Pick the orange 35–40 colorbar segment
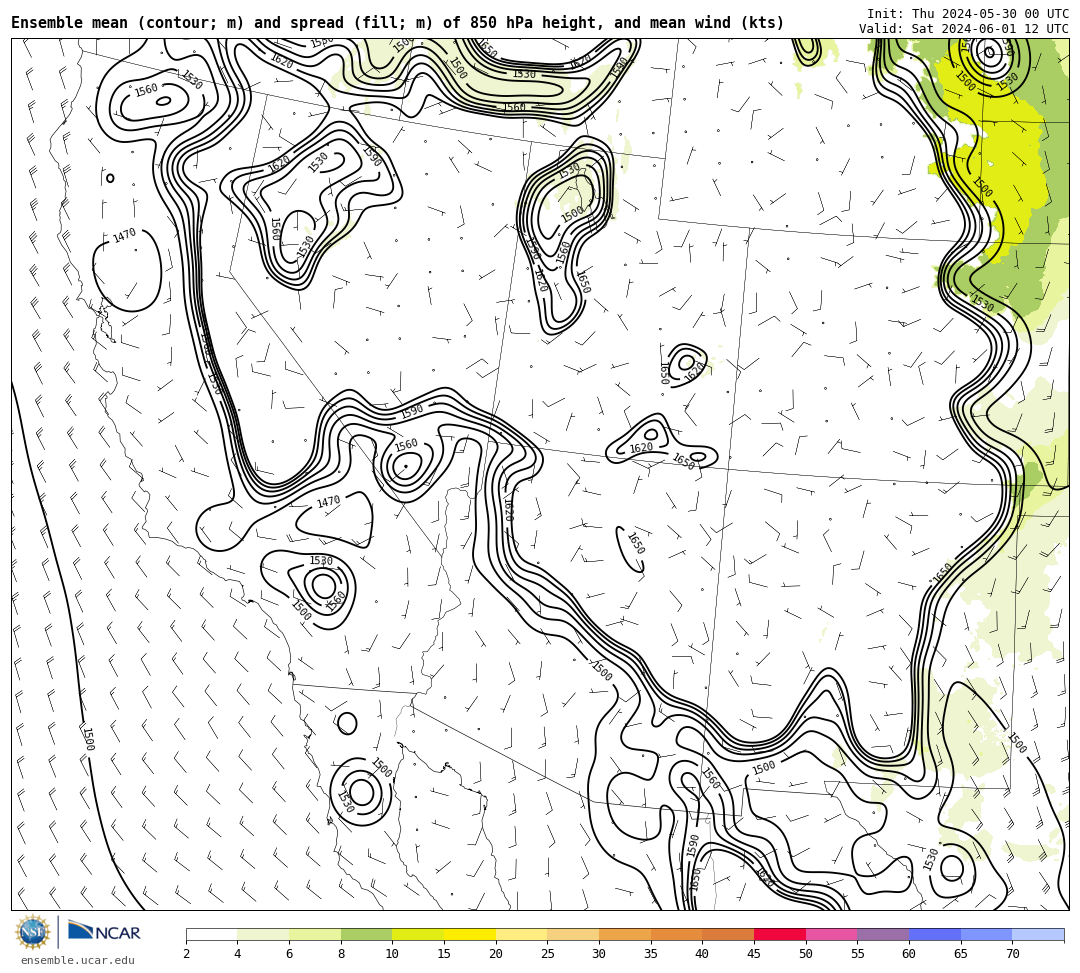 coord(676,934)
